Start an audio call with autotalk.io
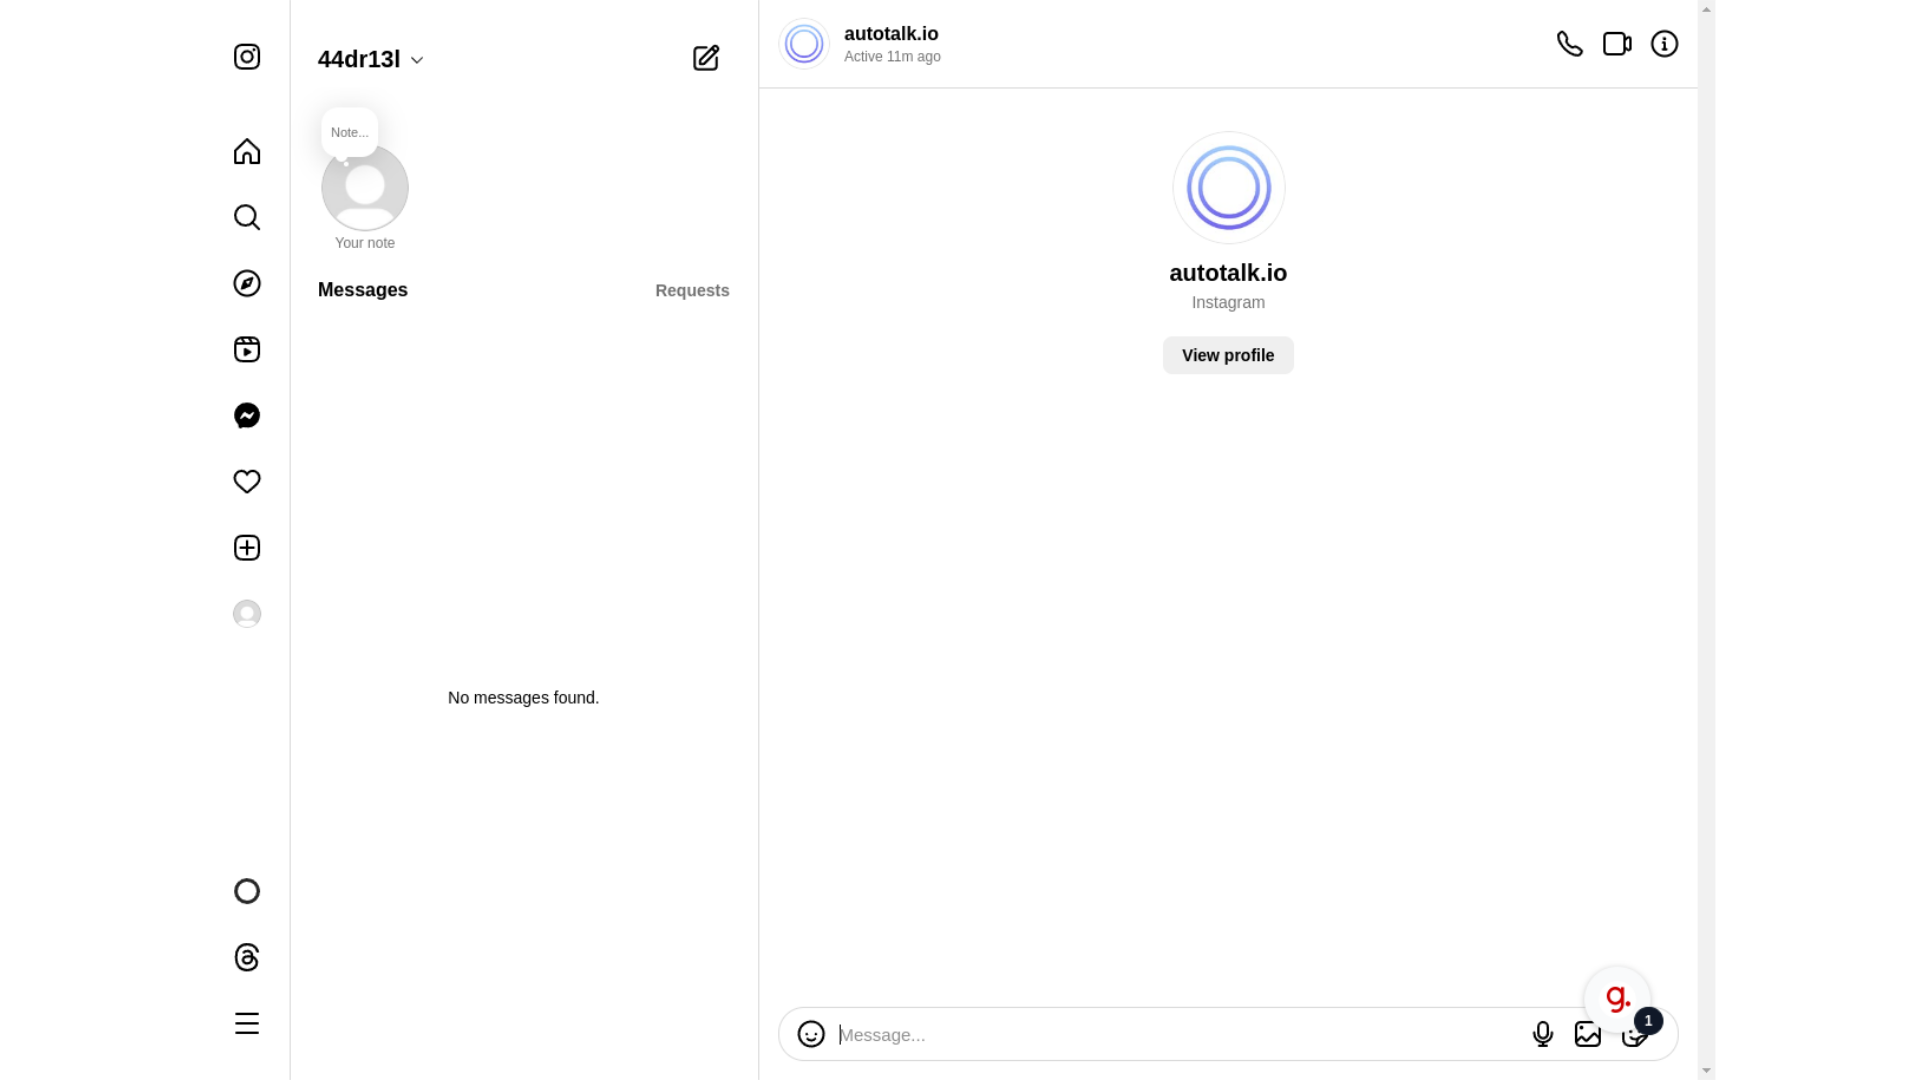This screenshot has width=1920, height=1080. [x=1570, y=44]
